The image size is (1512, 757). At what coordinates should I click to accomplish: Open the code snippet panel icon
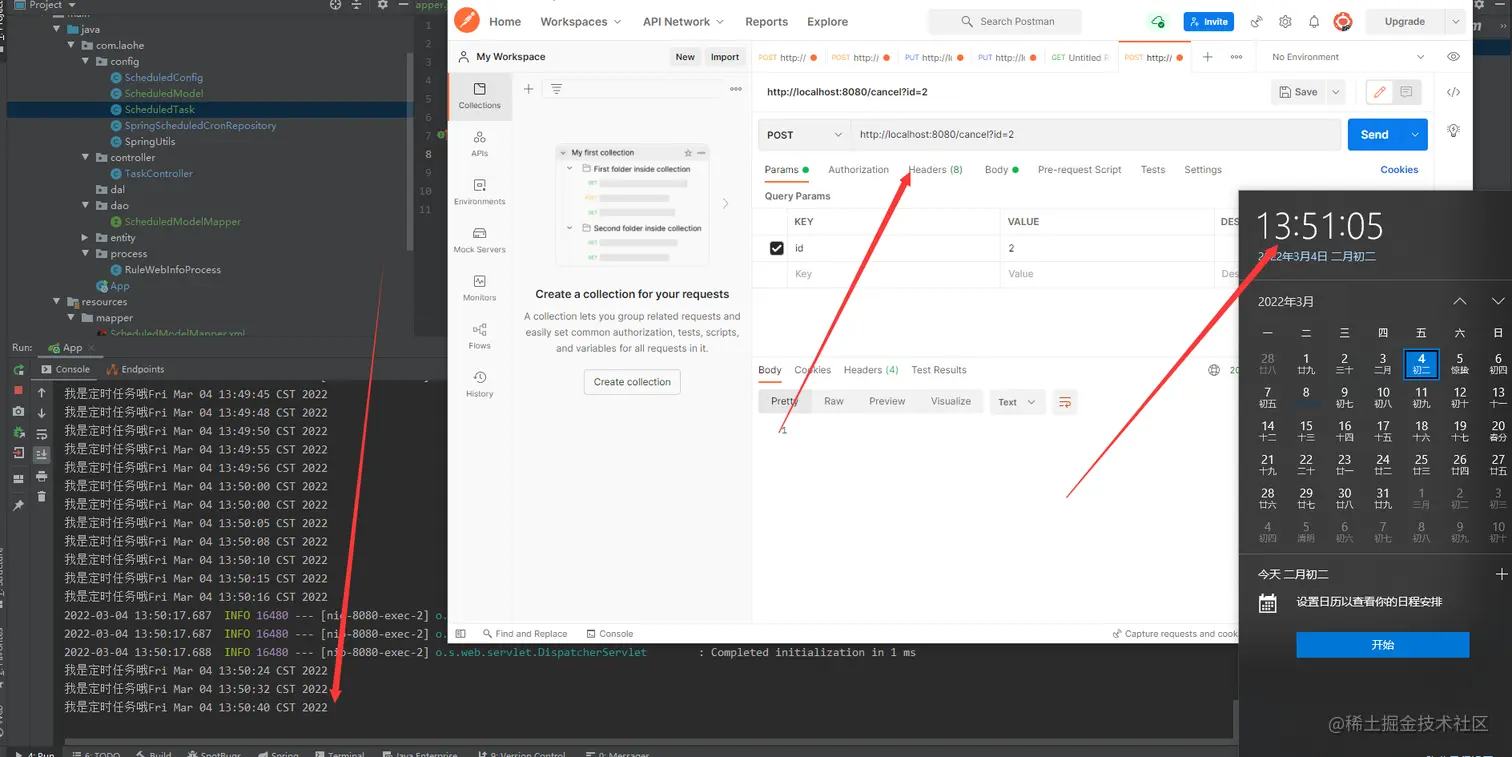point(1453,92)
